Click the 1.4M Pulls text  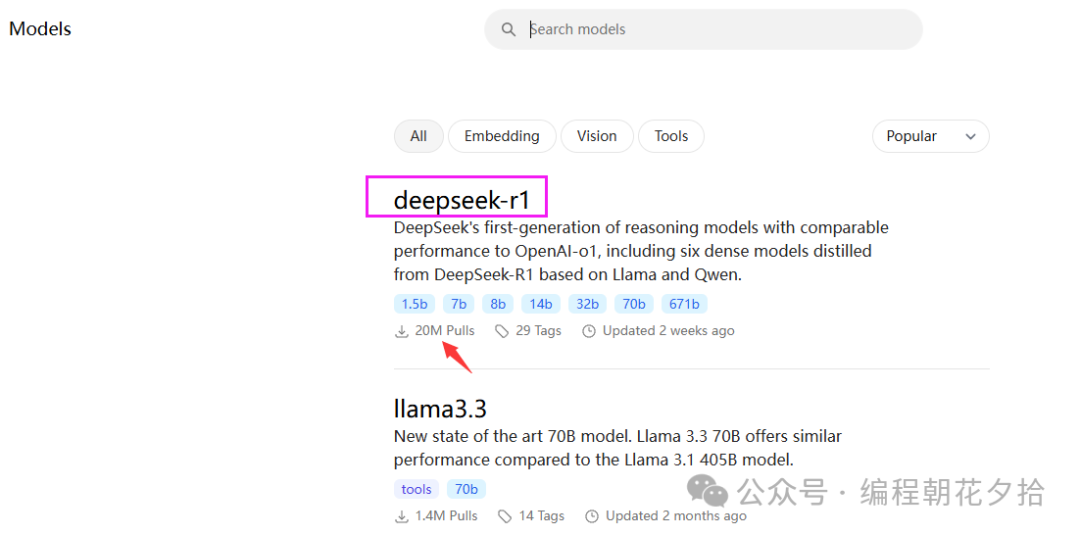[446, 516]
